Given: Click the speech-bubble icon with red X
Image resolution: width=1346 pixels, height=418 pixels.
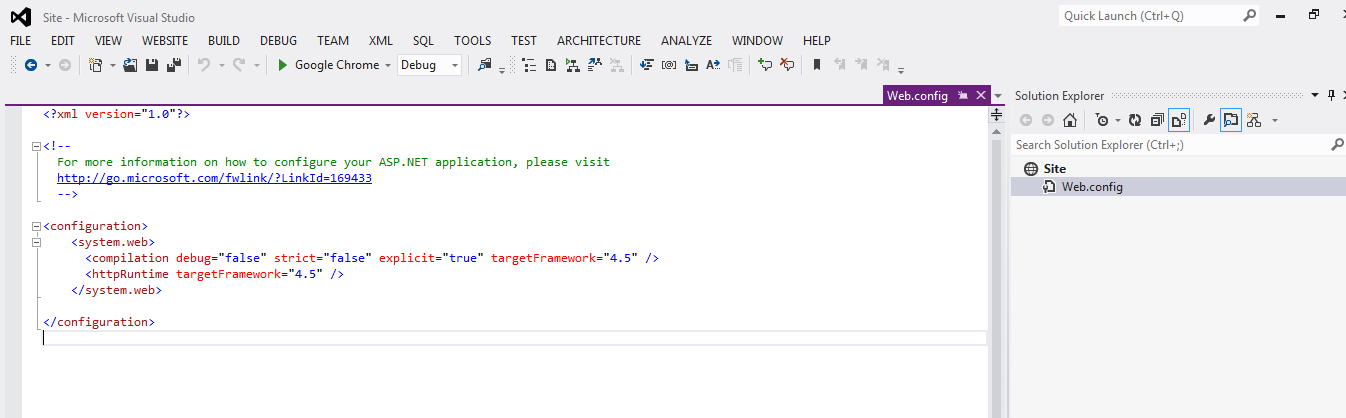Looking at the screenshot, I should point(787,65).
